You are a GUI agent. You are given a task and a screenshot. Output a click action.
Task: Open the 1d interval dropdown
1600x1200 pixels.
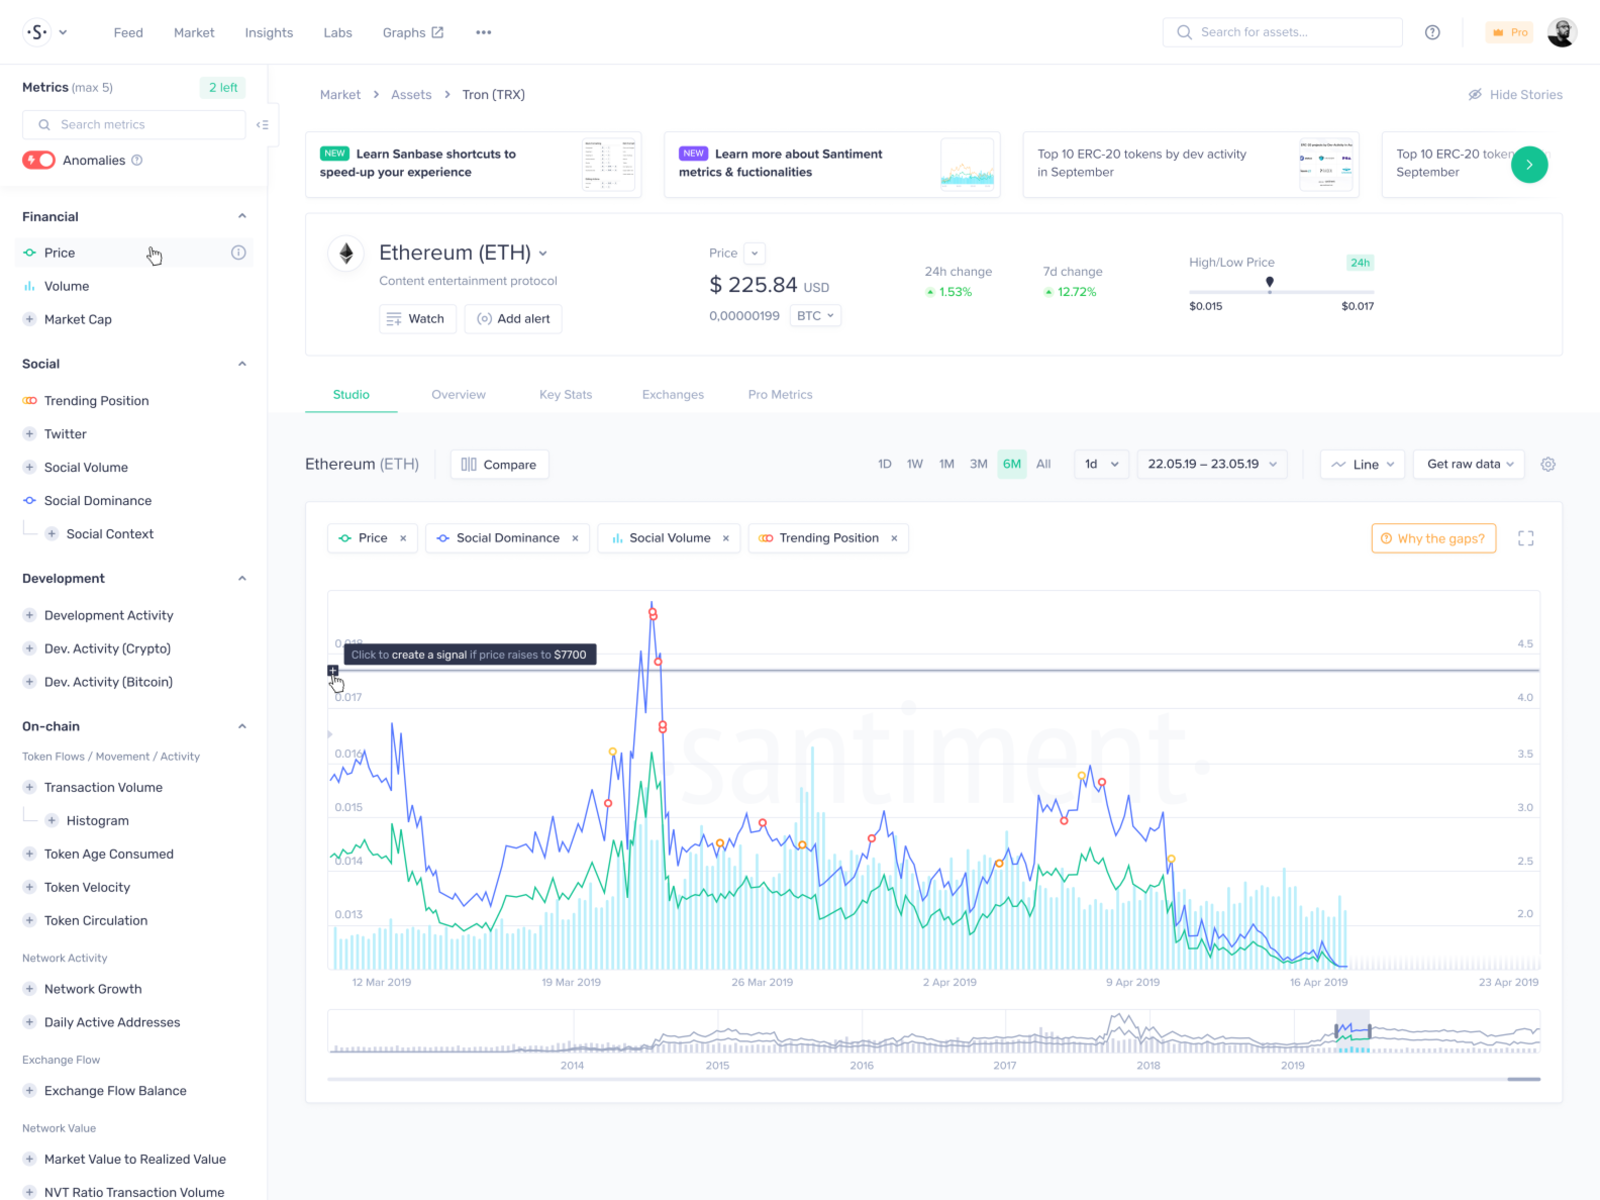point(1101,464)
